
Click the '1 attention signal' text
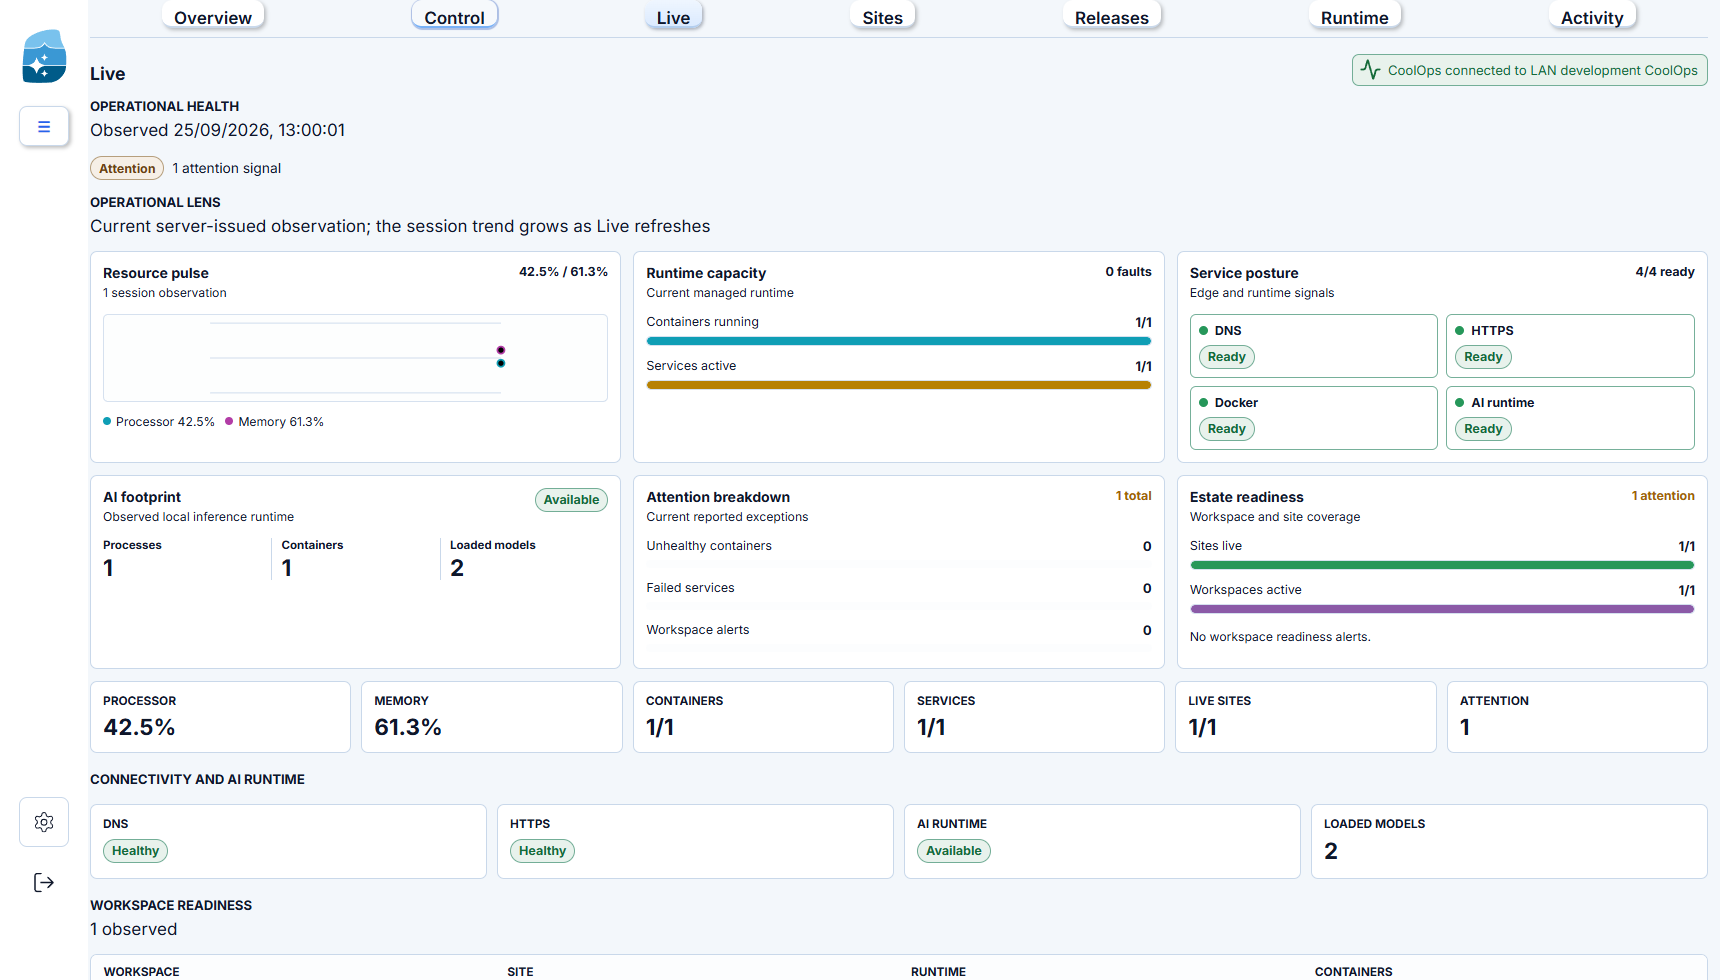tap(227, 168)
